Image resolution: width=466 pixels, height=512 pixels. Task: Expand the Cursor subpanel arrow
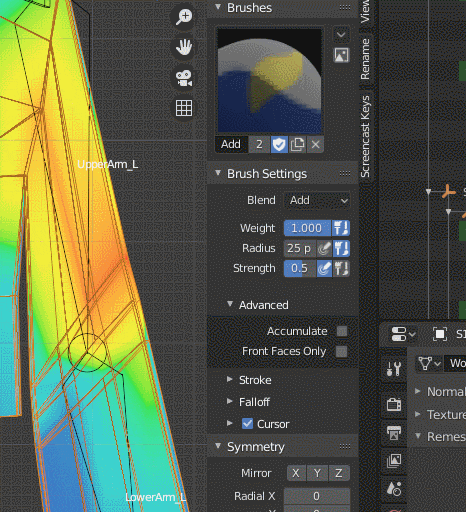coord(230,424)
